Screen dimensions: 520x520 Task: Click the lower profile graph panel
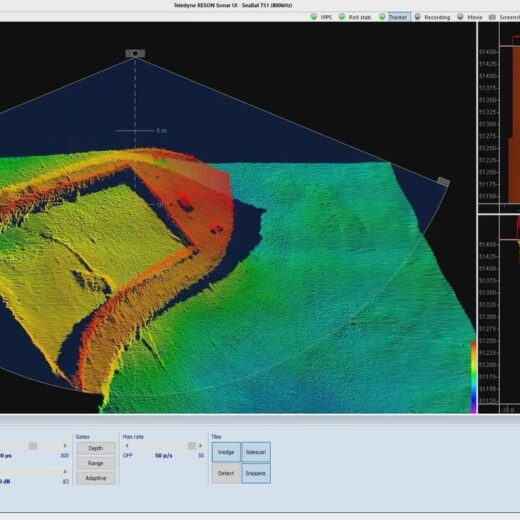[x=499, y=314]
